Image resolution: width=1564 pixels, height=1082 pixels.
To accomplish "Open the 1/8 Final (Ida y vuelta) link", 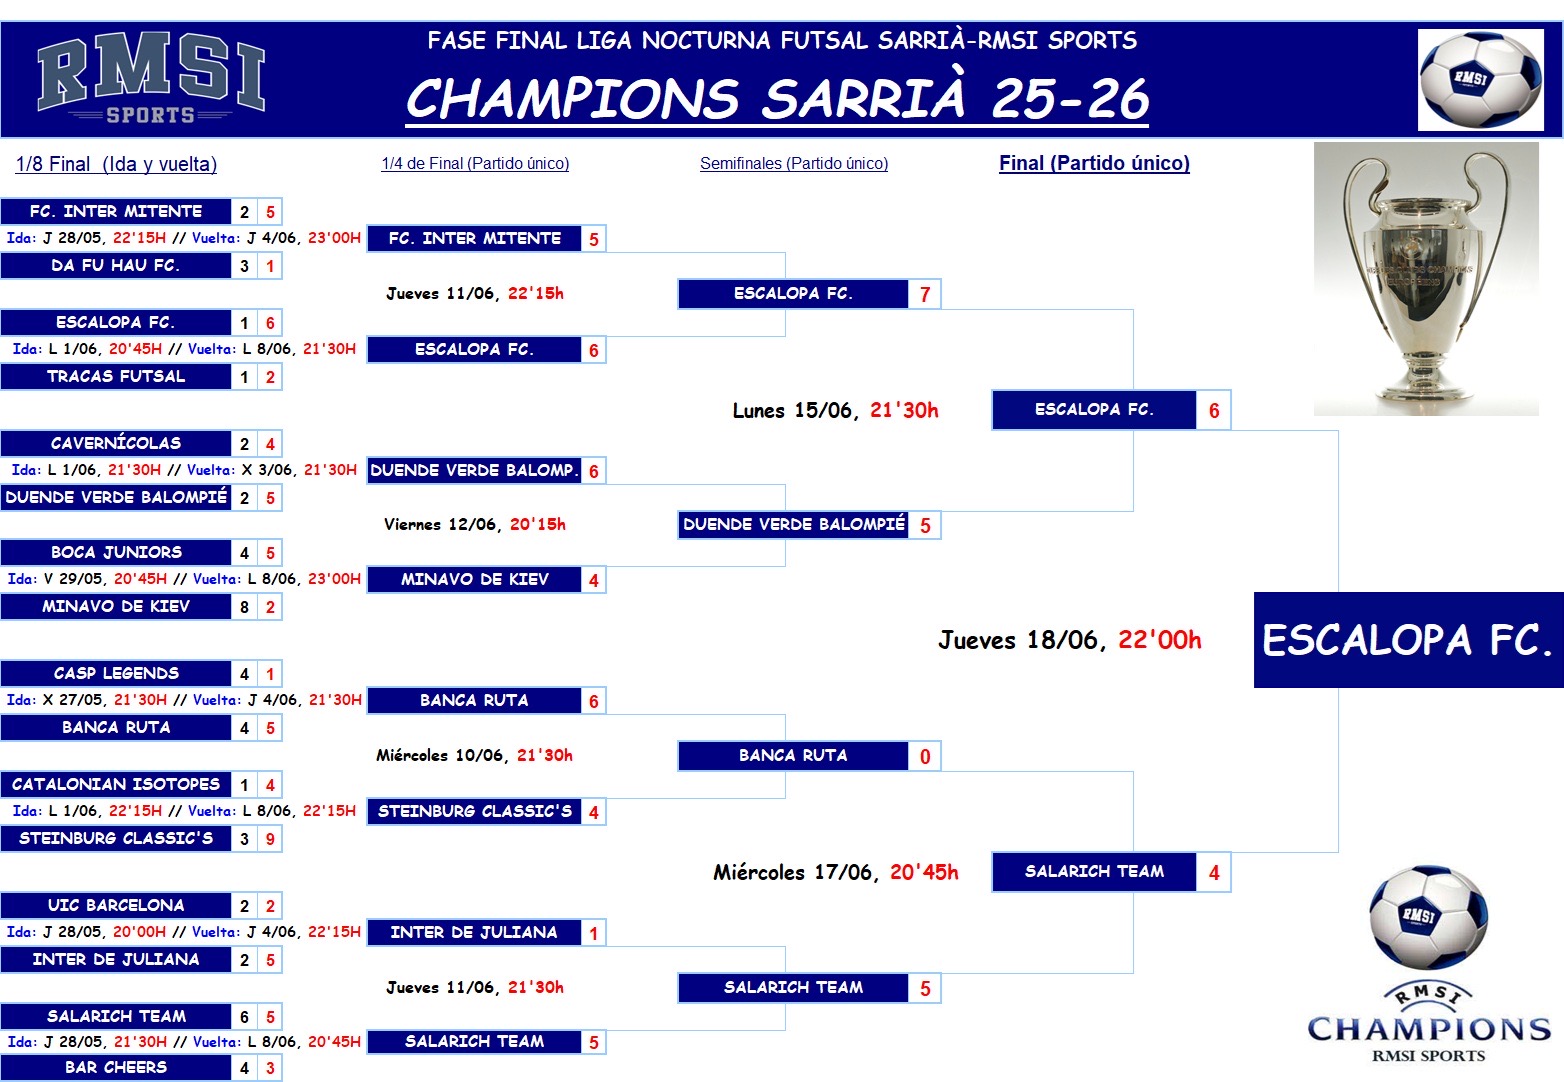I will click(x=116, y=164).
